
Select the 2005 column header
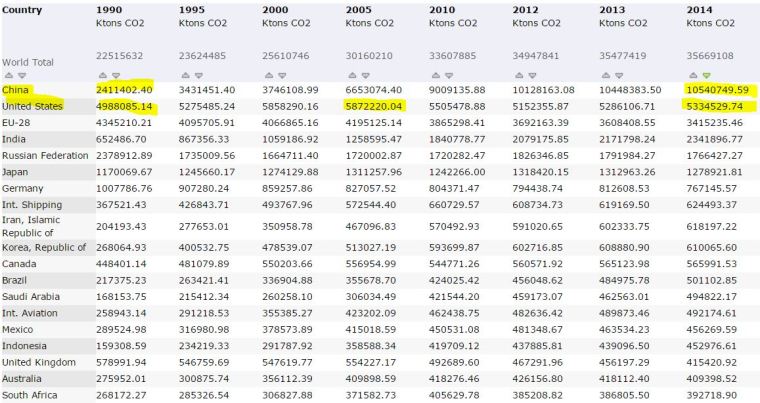[x=359, y=10]
